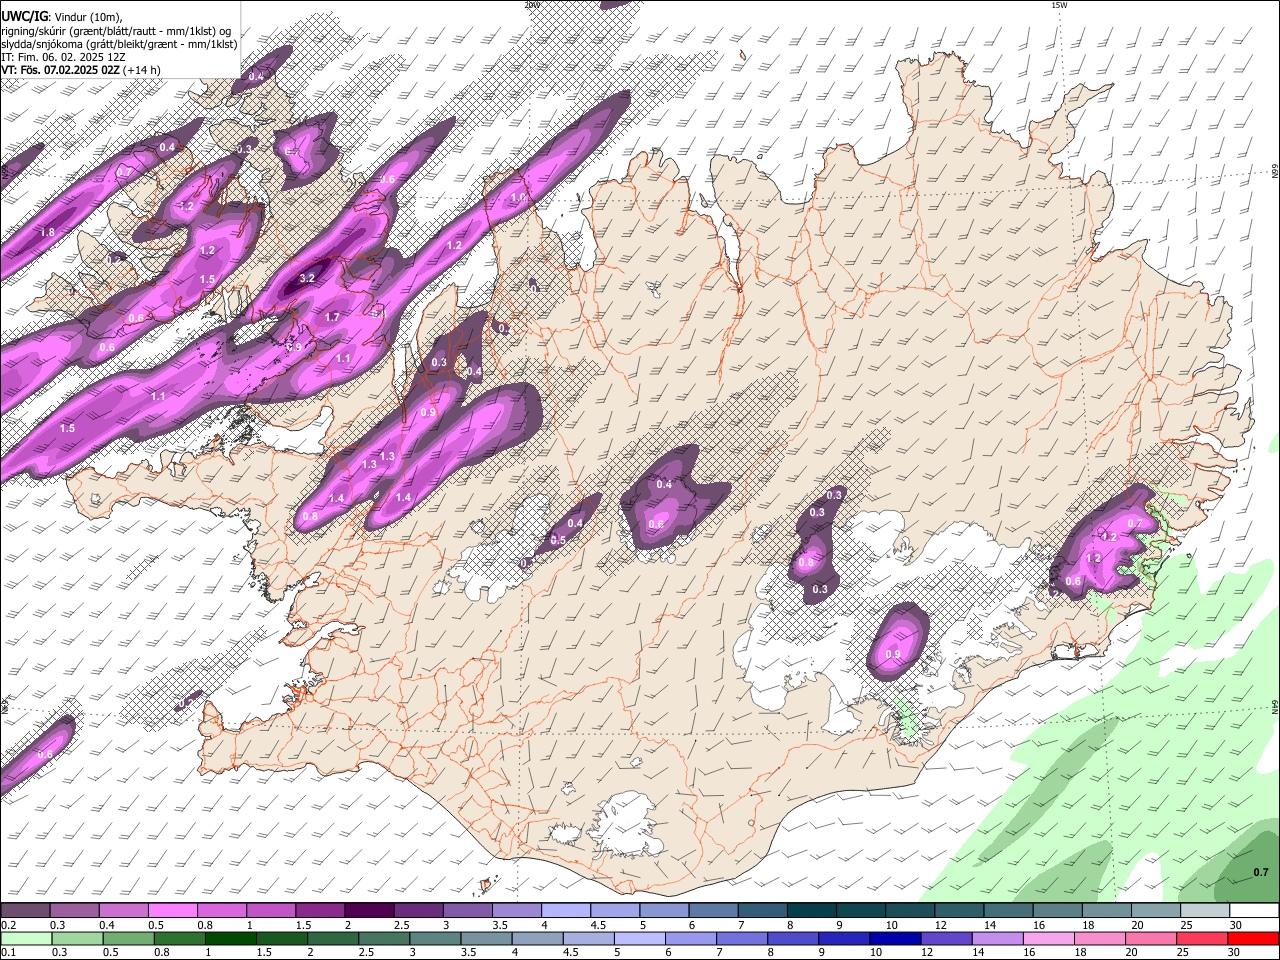Image resolution: width=1280 pixels, height=960 pixels.
Task: Click the deep blue swatch starting at 10 in the lower legend
Action: (x=893, y=939)
